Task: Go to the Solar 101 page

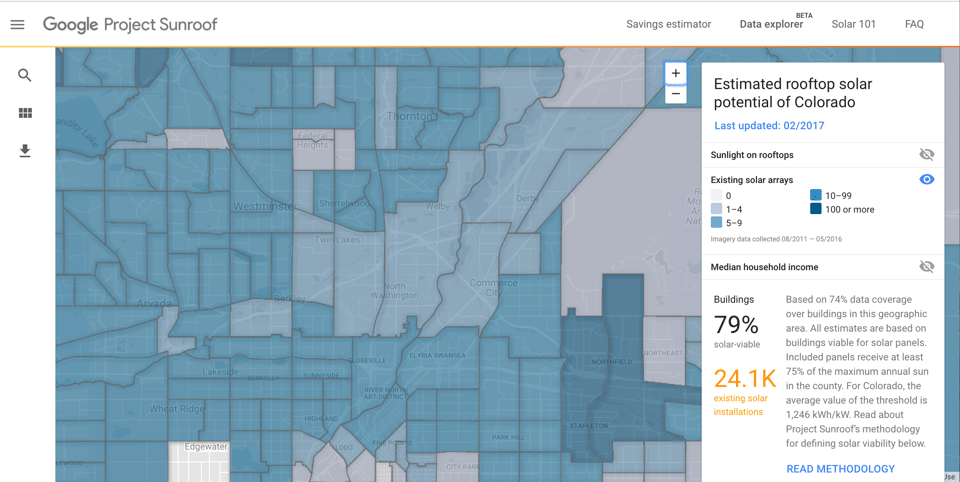Action: point(853,25)
